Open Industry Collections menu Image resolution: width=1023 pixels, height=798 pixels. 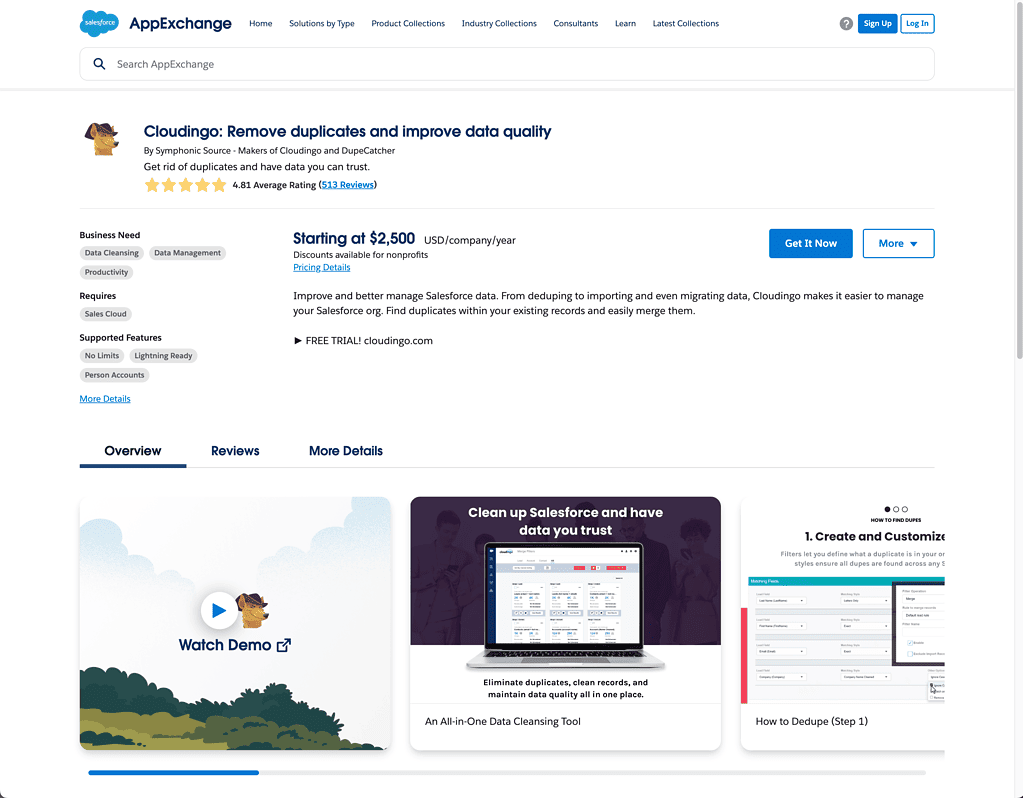pyautogui.click(x=499, y=23)
